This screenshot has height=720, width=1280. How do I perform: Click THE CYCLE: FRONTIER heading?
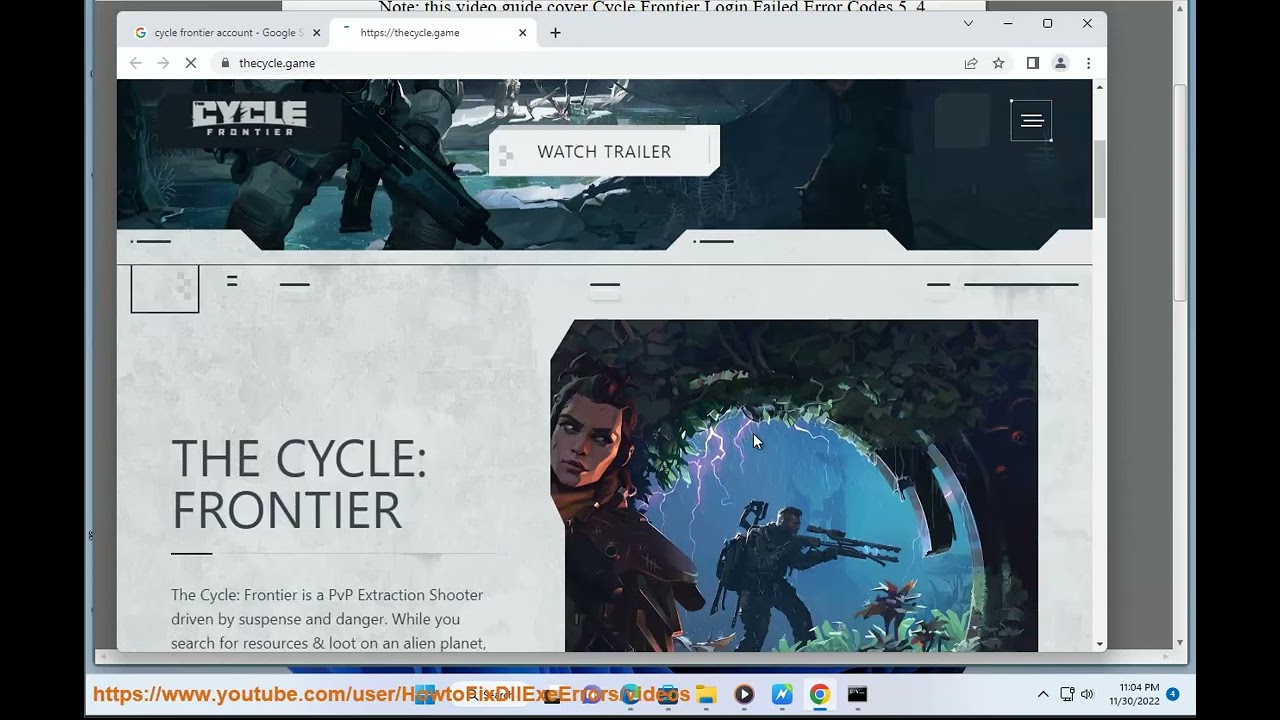pyautogui.click(x=299, y=484)
